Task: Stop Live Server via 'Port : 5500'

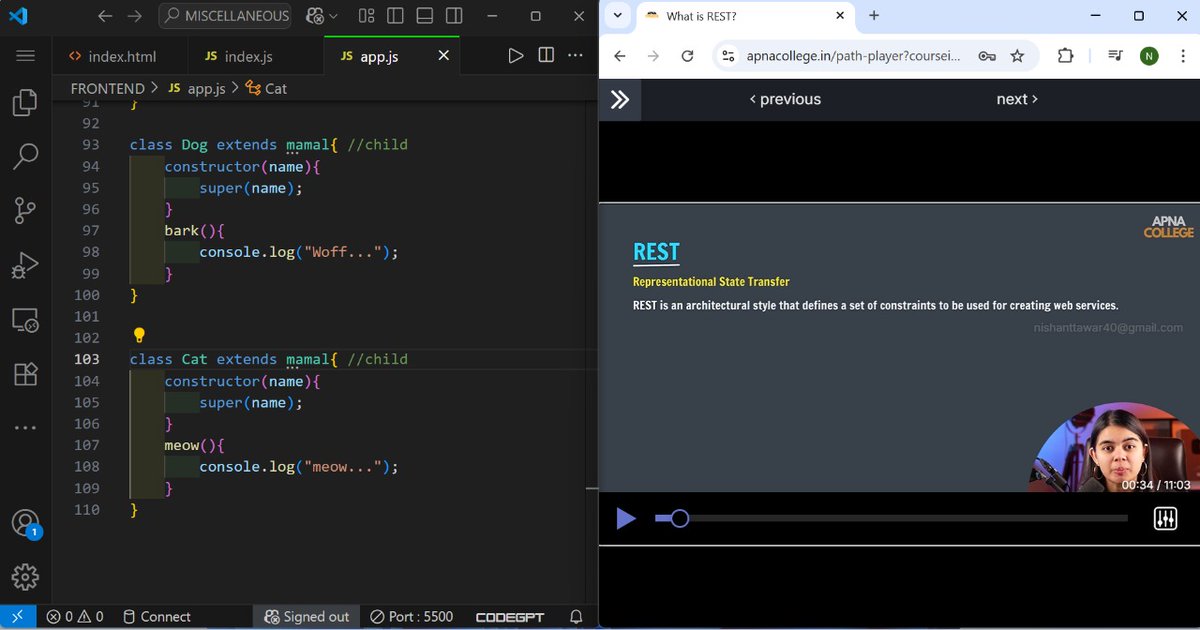Action: (411, 617)
